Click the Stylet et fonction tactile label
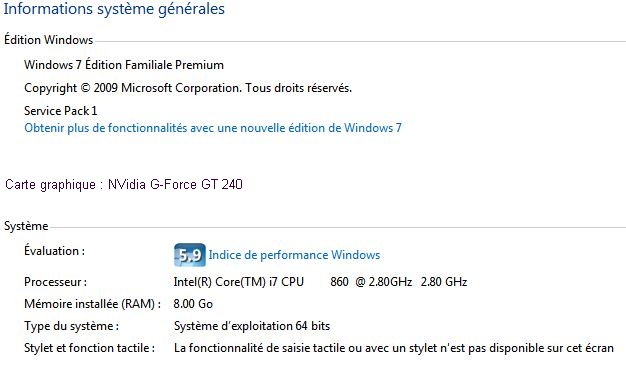 (89, 348)
